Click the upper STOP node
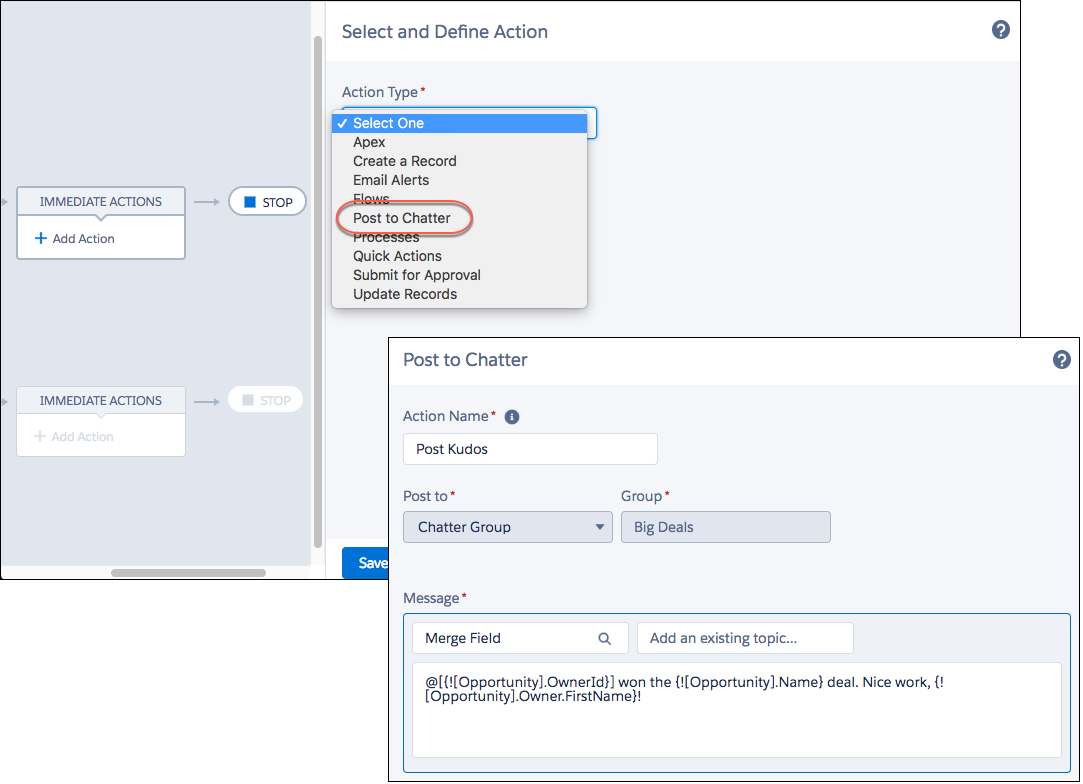 coord(267,202)
